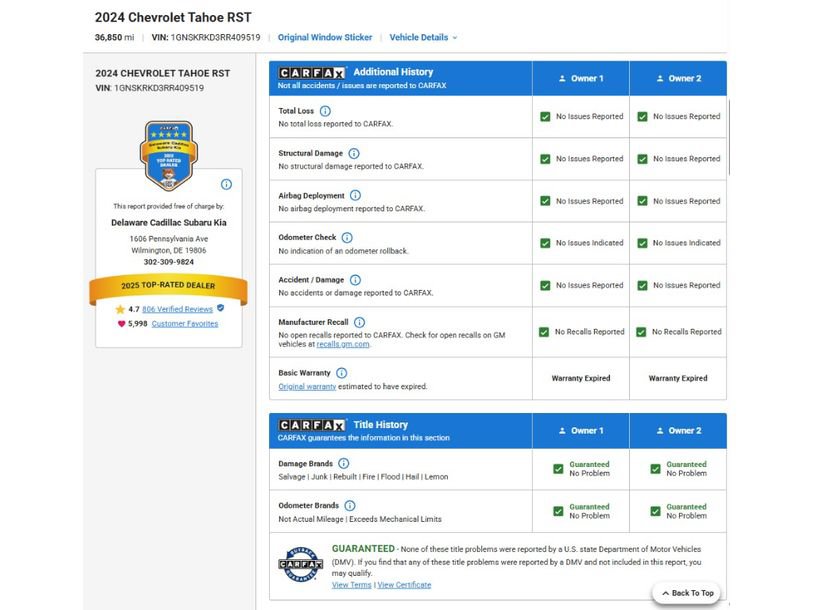Click the dealer card info icon
Screen dimensions: 814x610
tap(226, 184)
